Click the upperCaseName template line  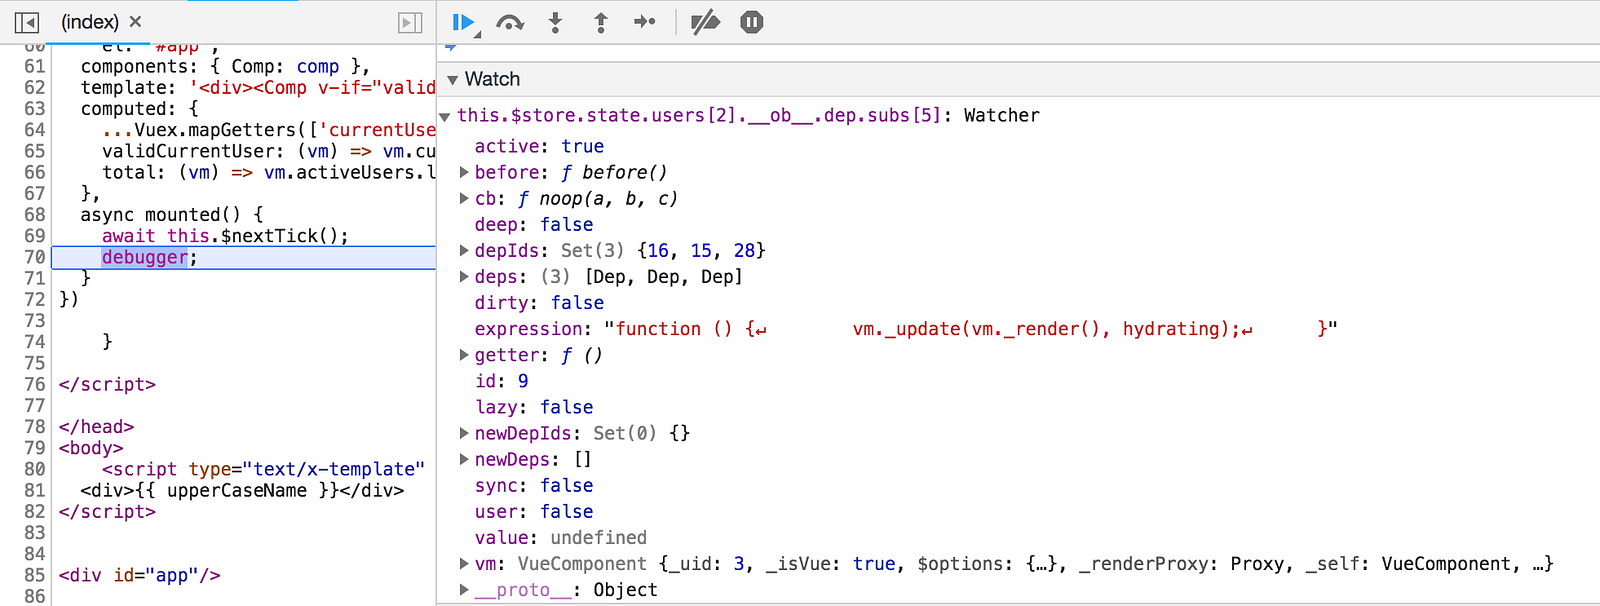242,490
